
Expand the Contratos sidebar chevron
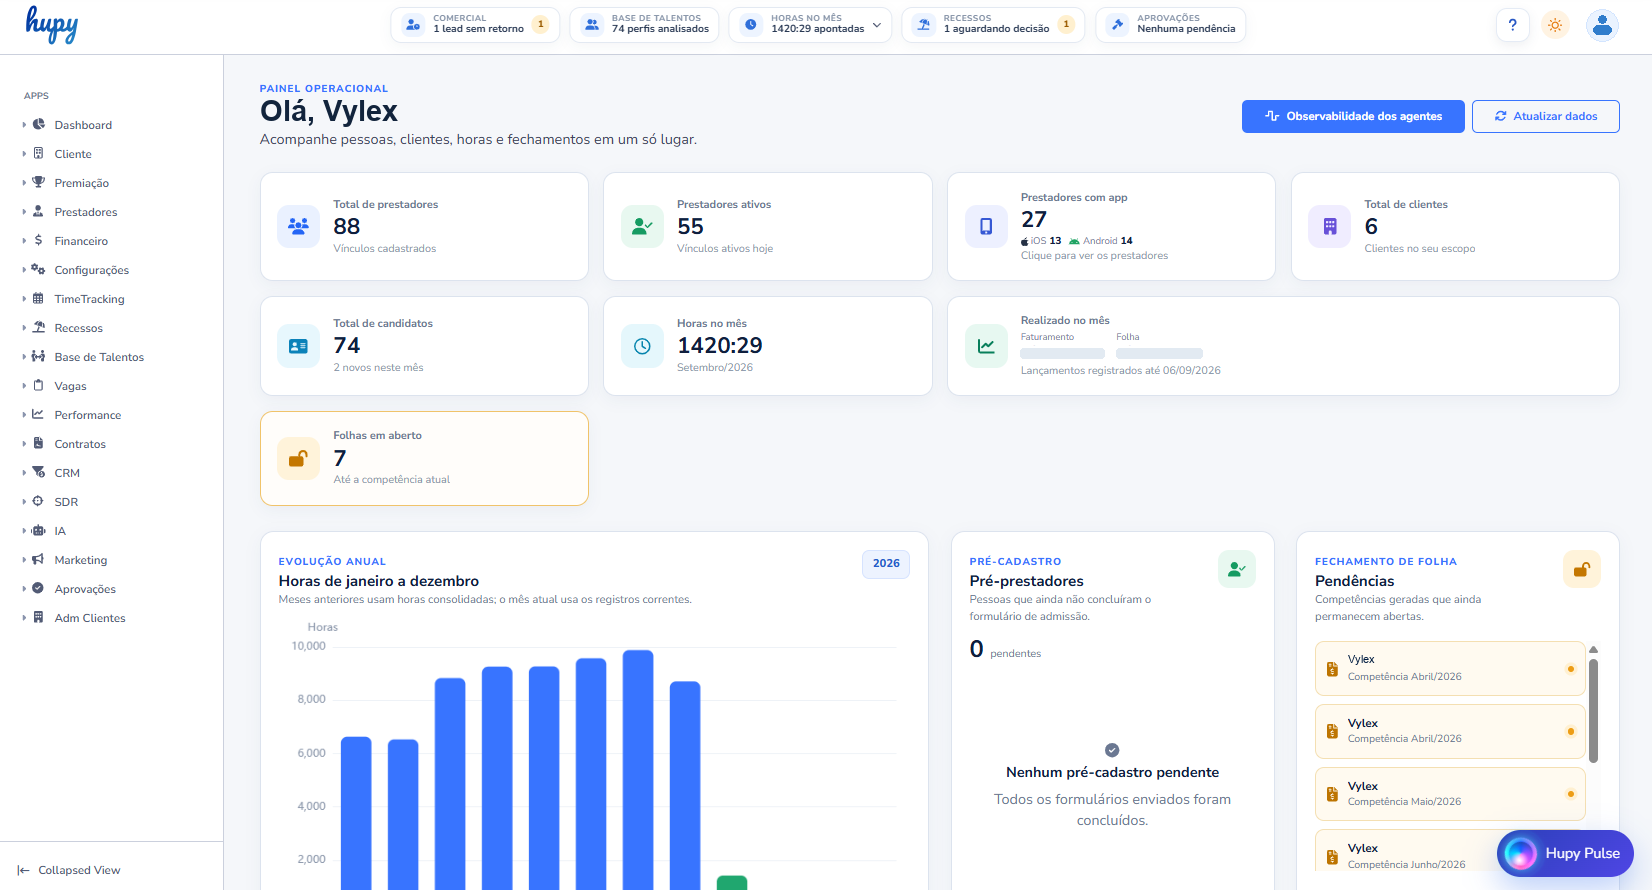click(24, 444)
